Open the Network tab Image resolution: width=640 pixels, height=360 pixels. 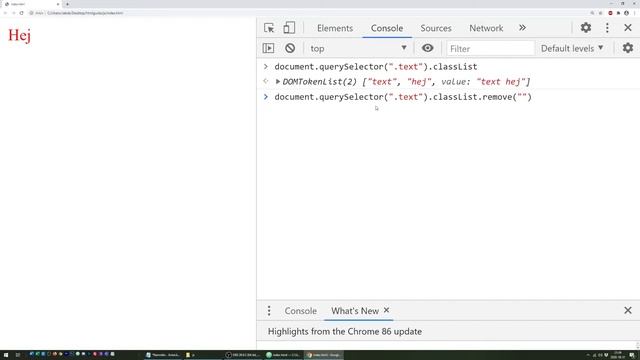[x=486, y=28]
